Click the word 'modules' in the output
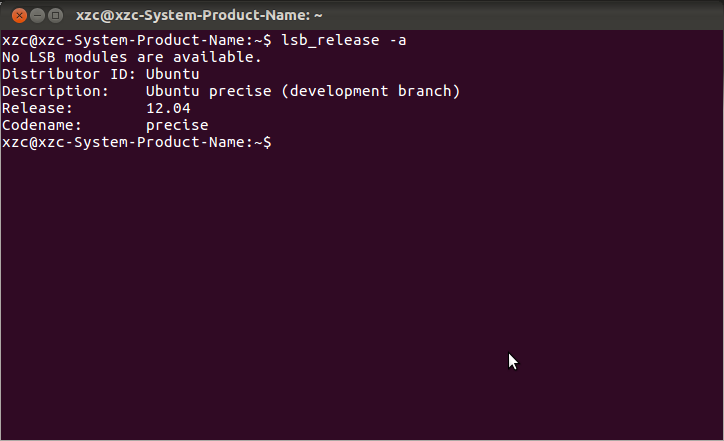 96,57
